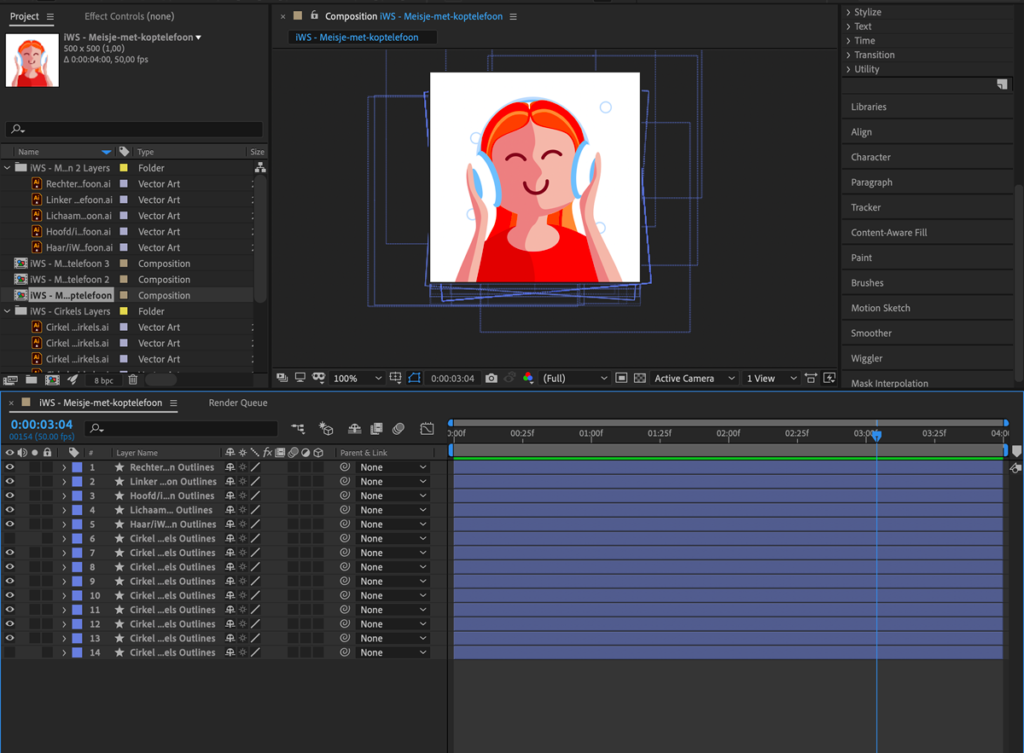The width and height of the screenshot is (1024, 753).
Task: Click Show Channel color management icon
Action: click(528, 379)
